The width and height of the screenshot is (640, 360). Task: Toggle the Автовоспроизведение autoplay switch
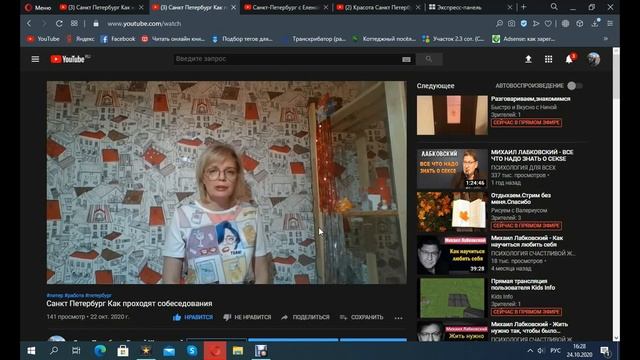(575, 86)
